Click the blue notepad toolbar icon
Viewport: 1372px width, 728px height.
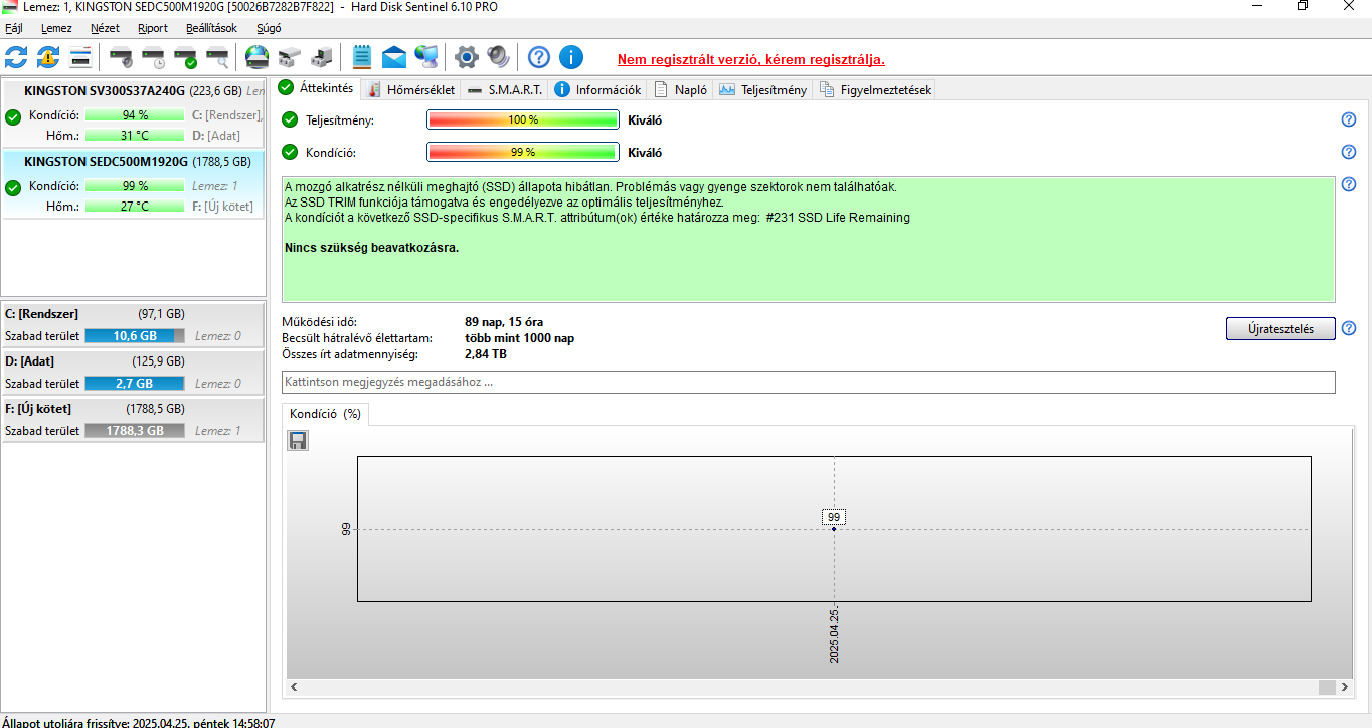(362, 56)
